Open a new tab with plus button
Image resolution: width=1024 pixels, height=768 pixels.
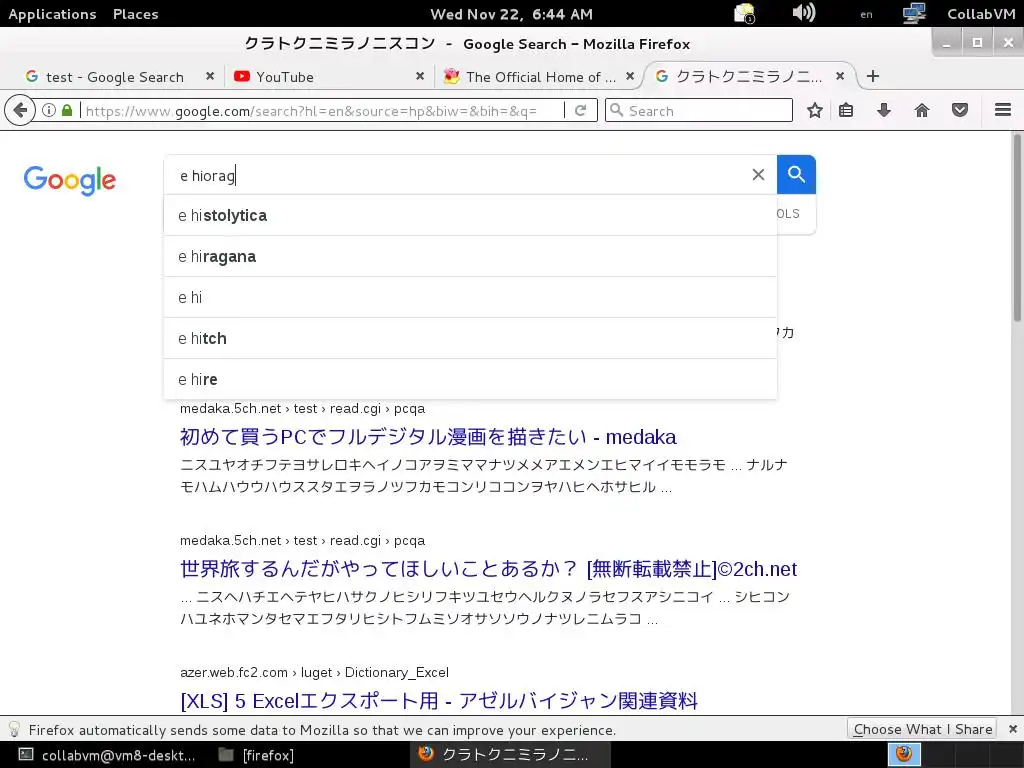(872, 76)
